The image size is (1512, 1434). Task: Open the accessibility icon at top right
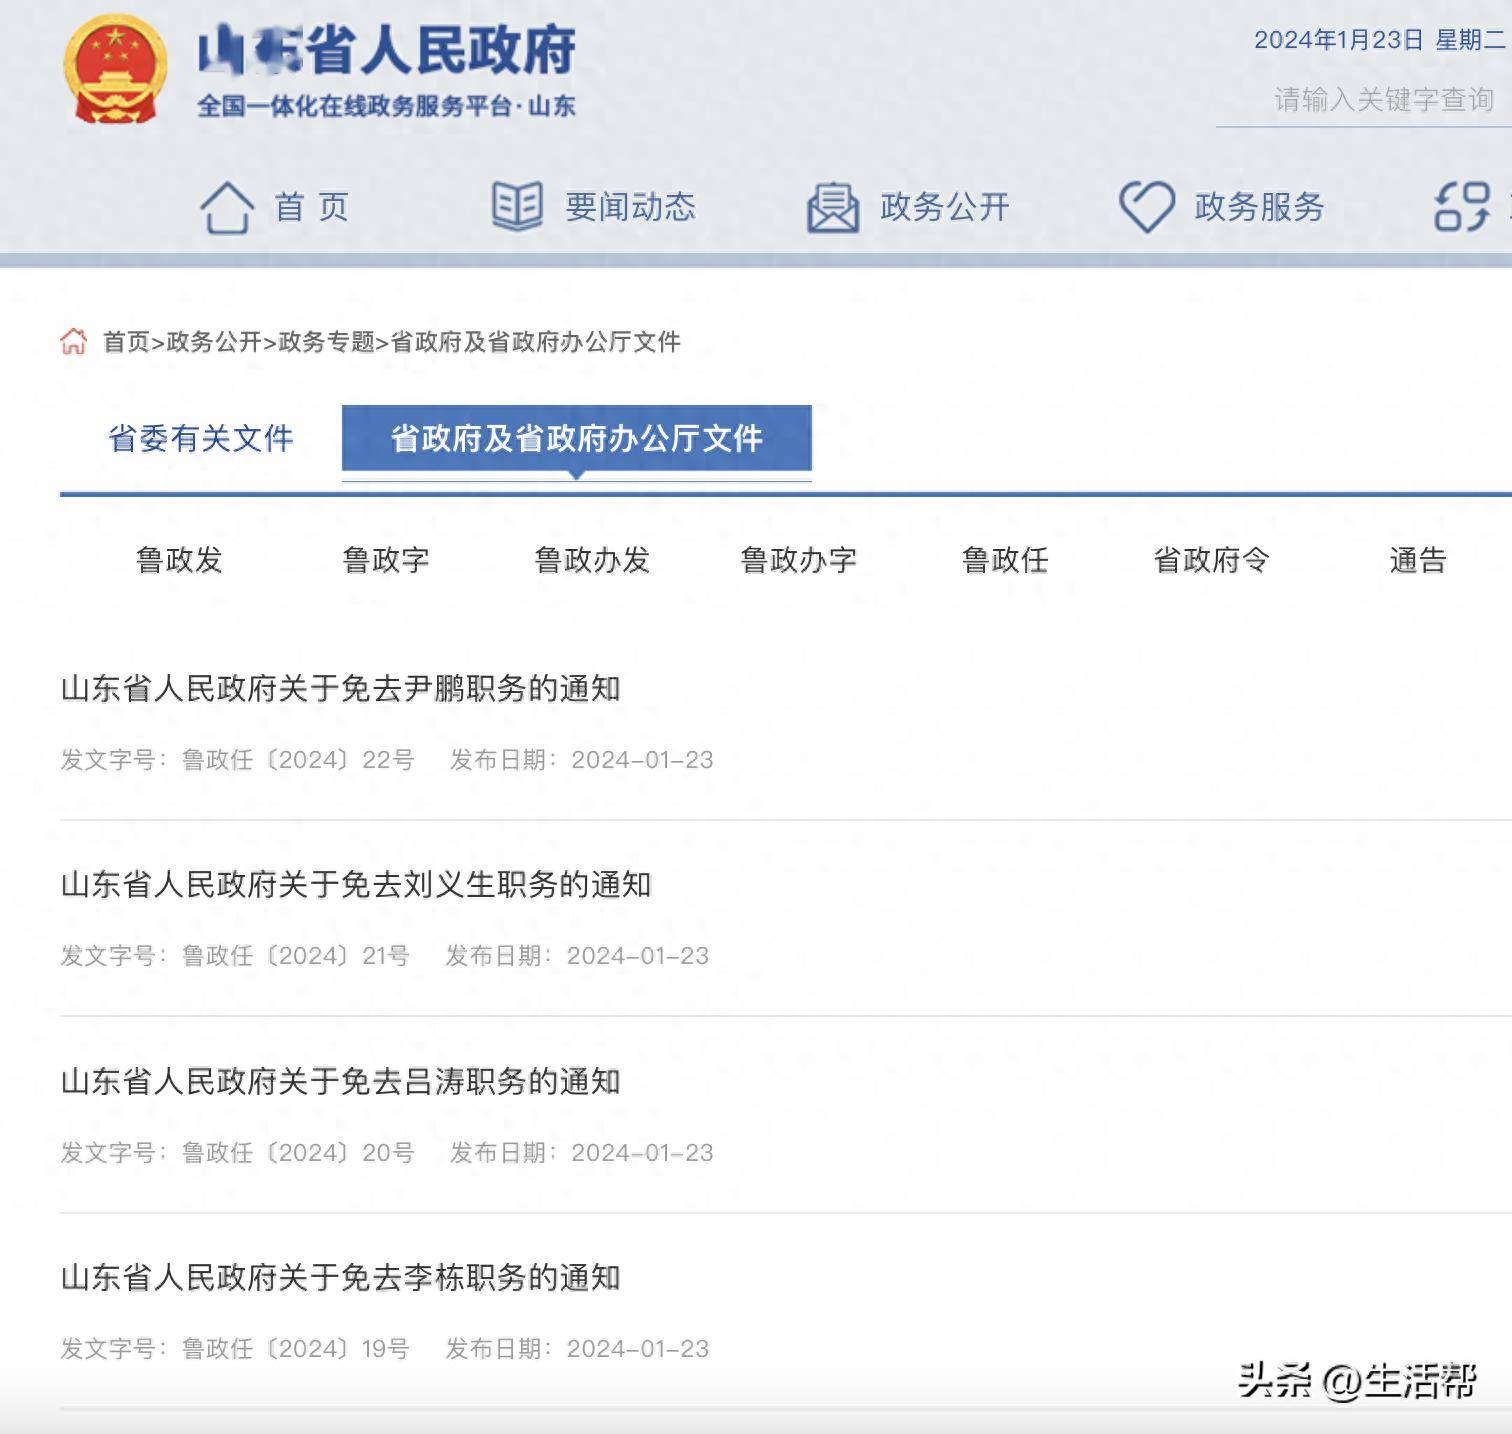(x=1463, y=205)
